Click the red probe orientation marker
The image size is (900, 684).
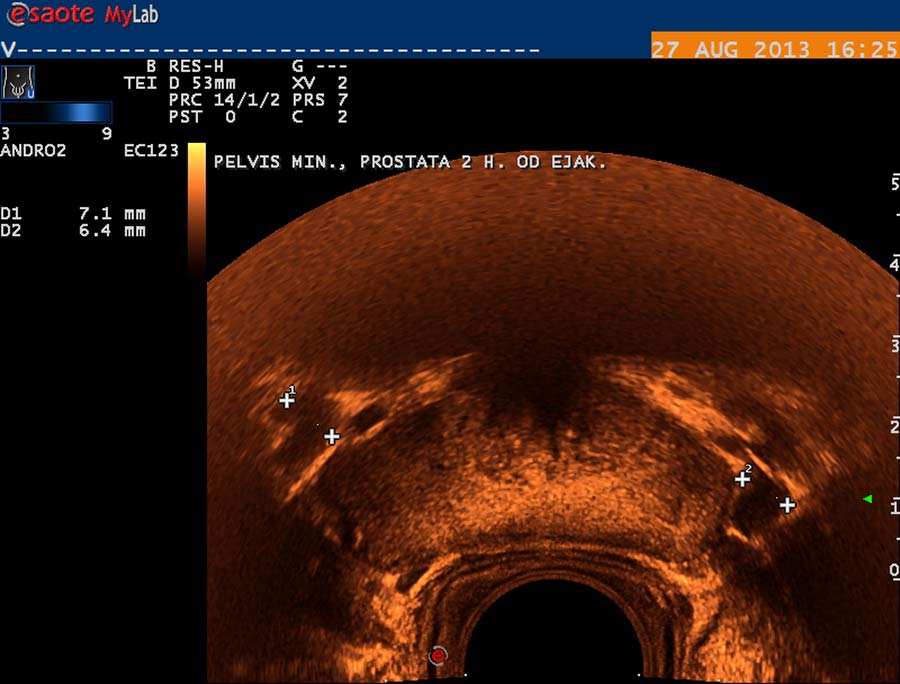437,656
